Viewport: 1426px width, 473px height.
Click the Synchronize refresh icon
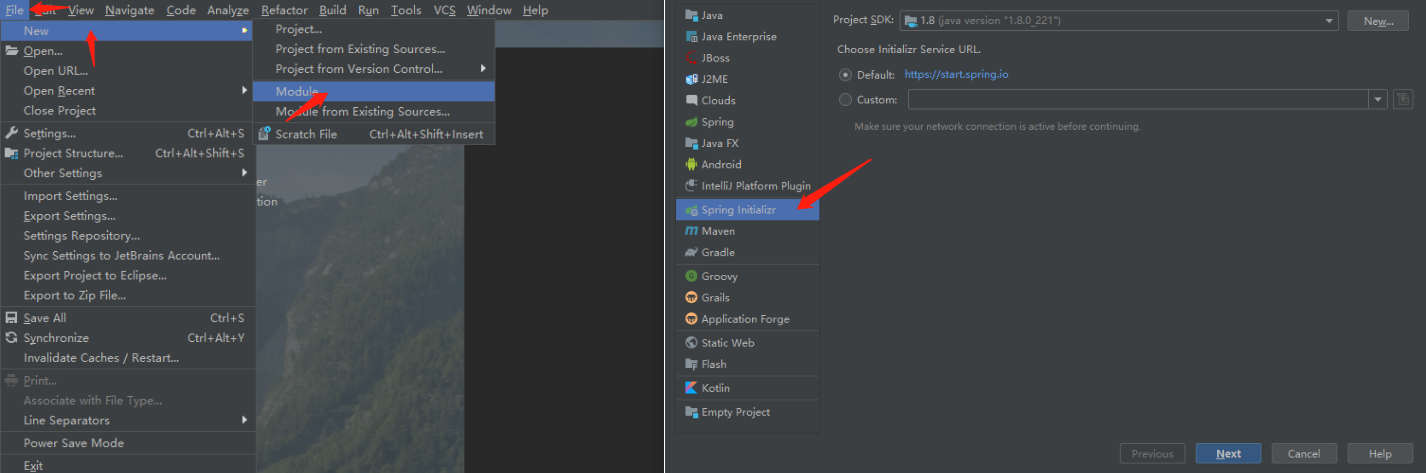pyautogui.click(x=12, y=338)
